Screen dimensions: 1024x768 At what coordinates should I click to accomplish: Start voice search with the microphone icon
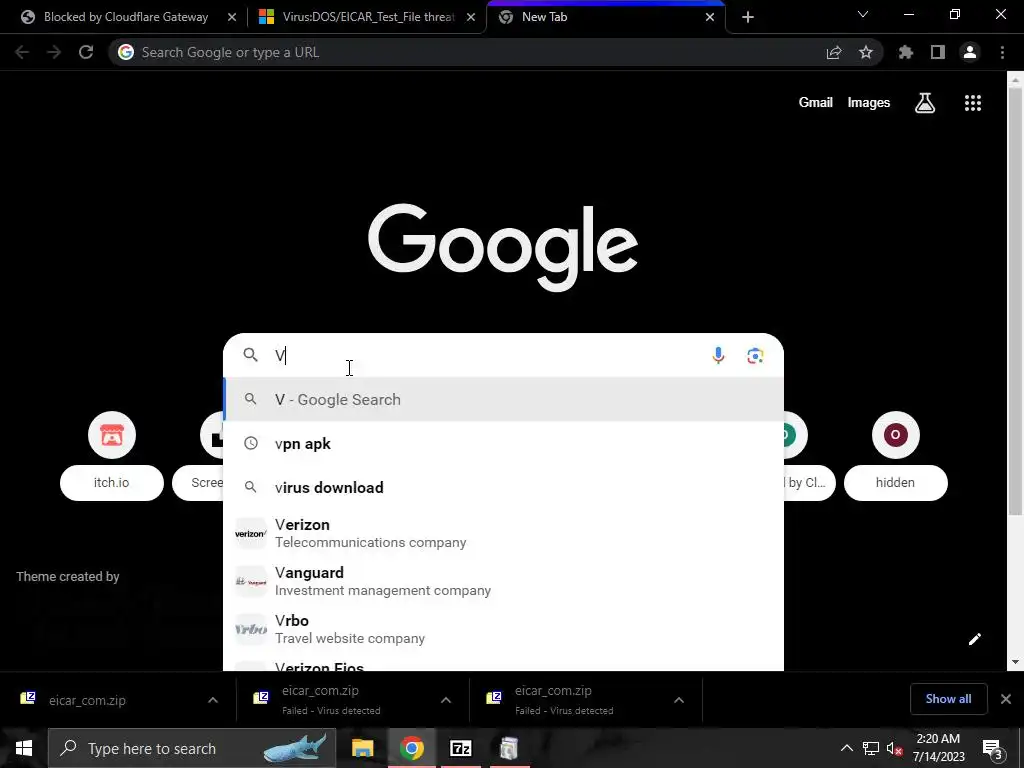[718, 355]
